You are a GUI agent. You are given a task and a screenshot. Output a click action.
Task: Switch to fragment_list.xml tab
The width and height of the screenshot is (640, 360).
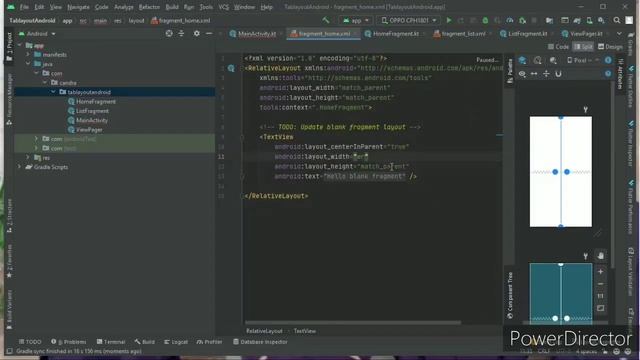pos(460,33)
